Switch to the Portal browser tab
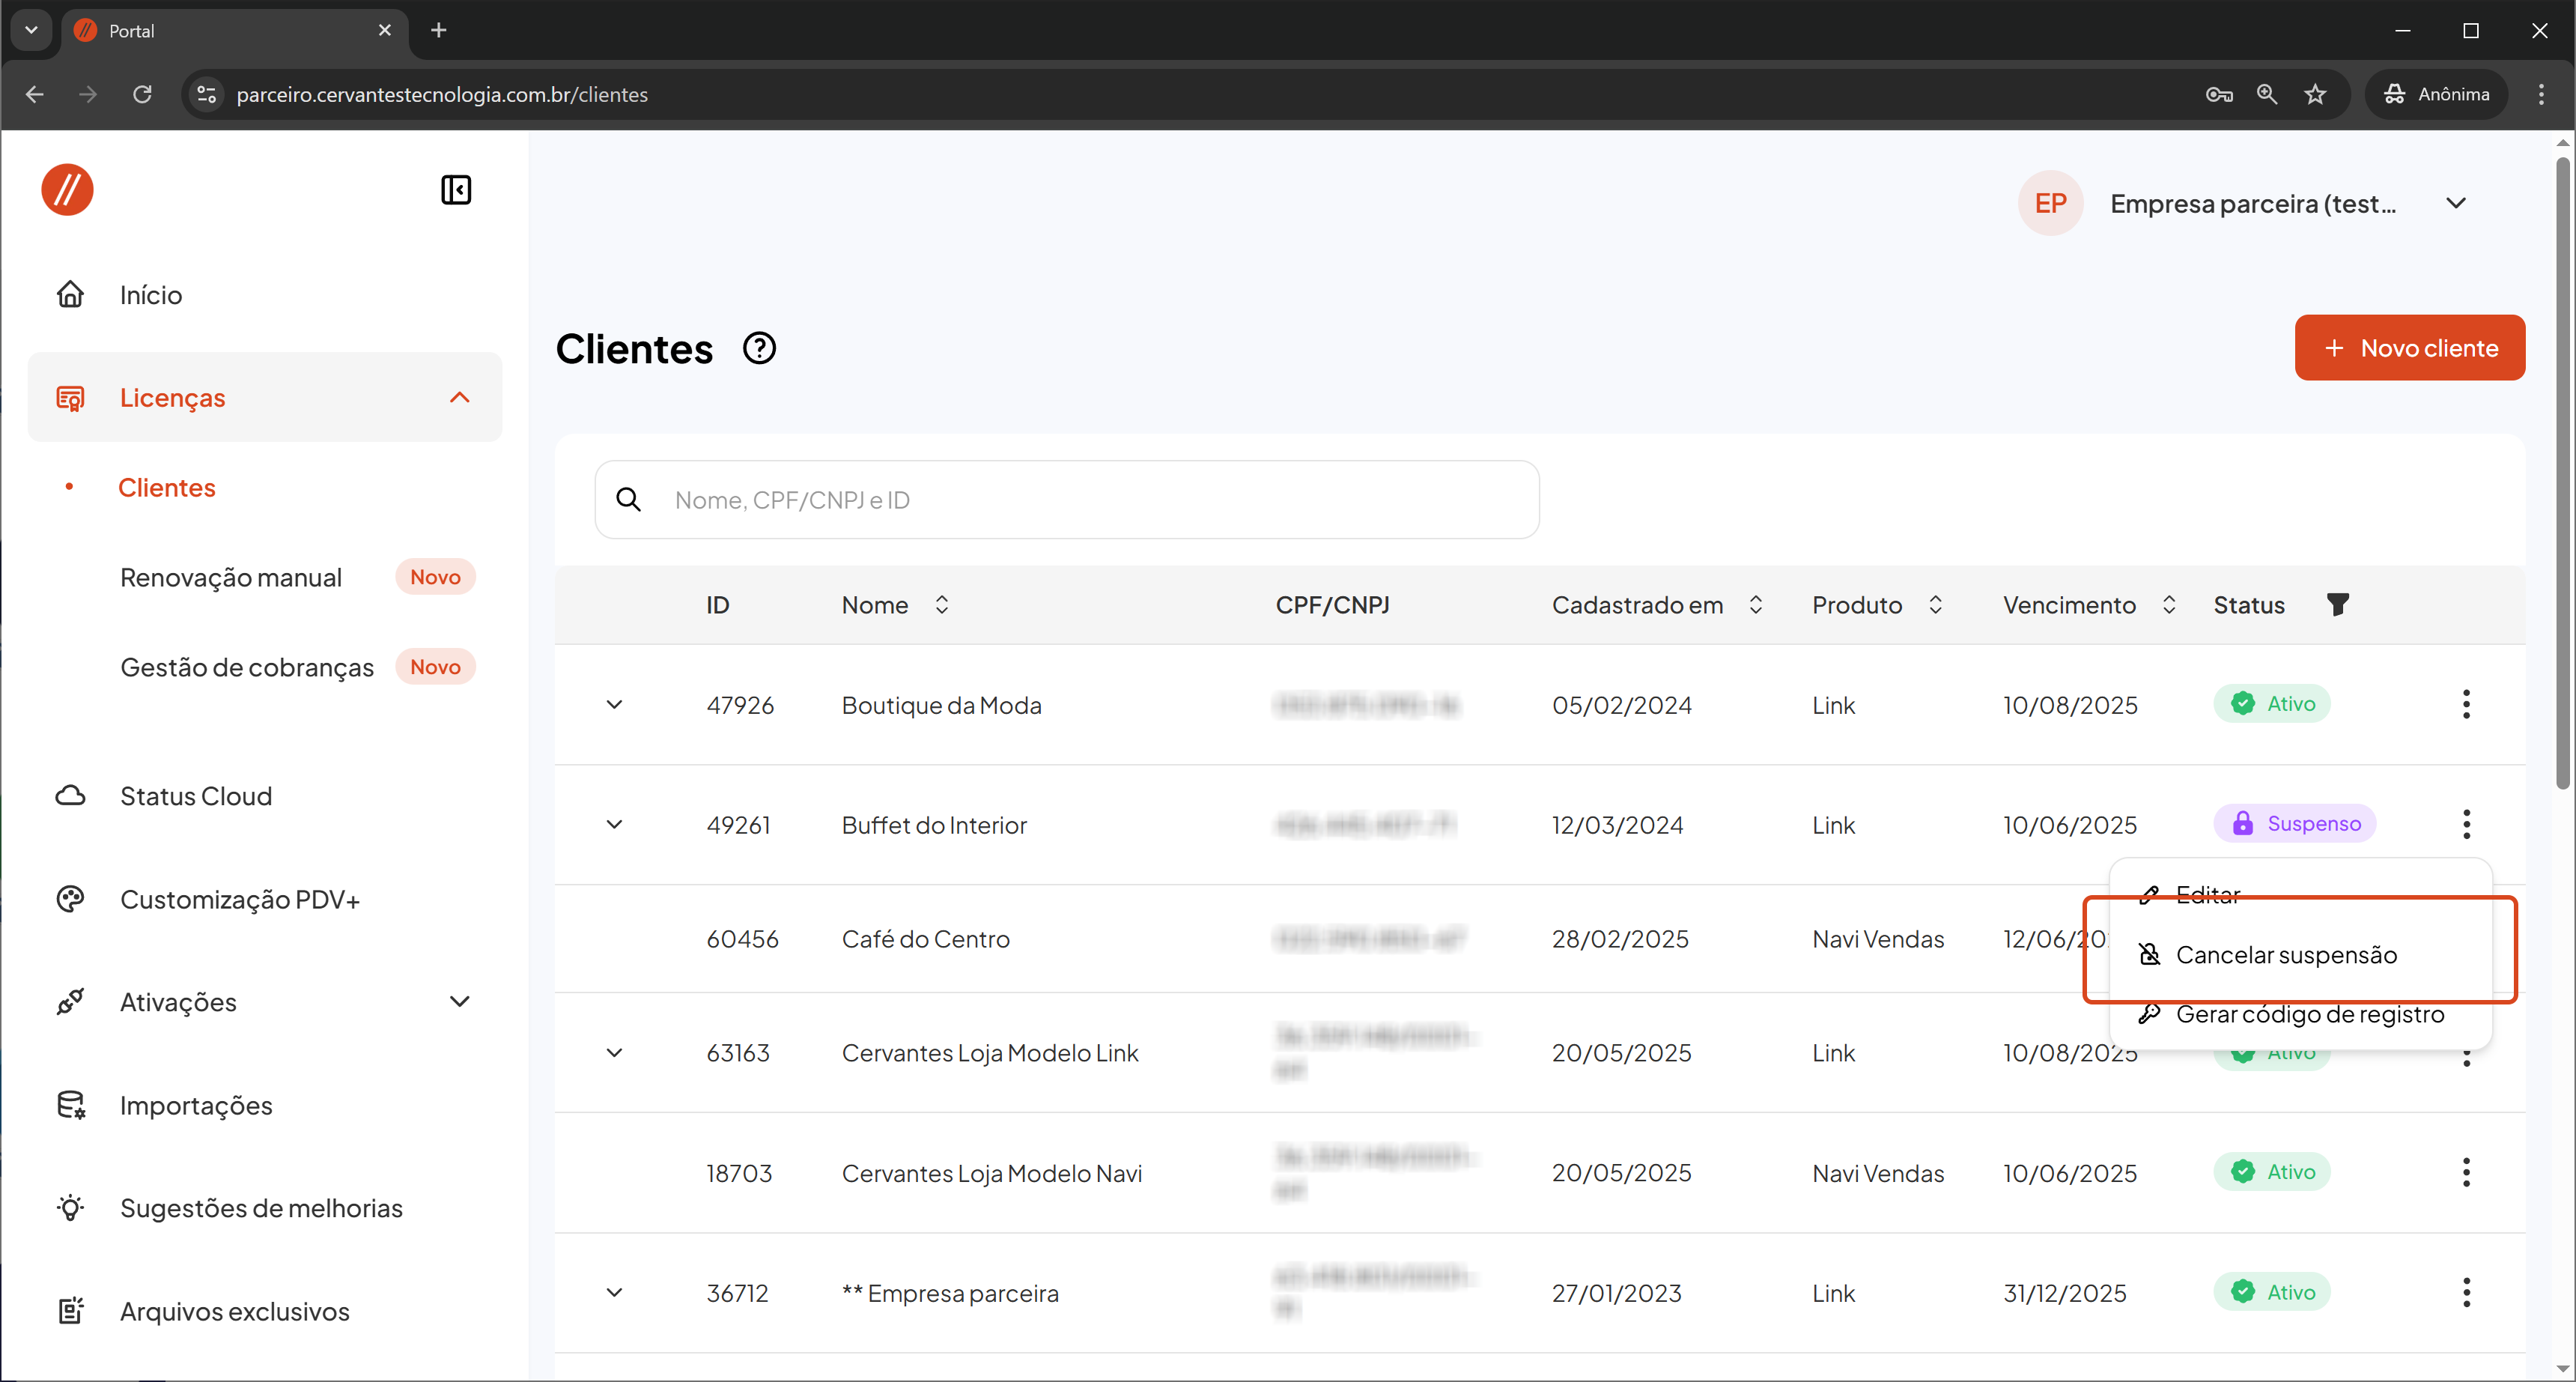 pos(235,30)
